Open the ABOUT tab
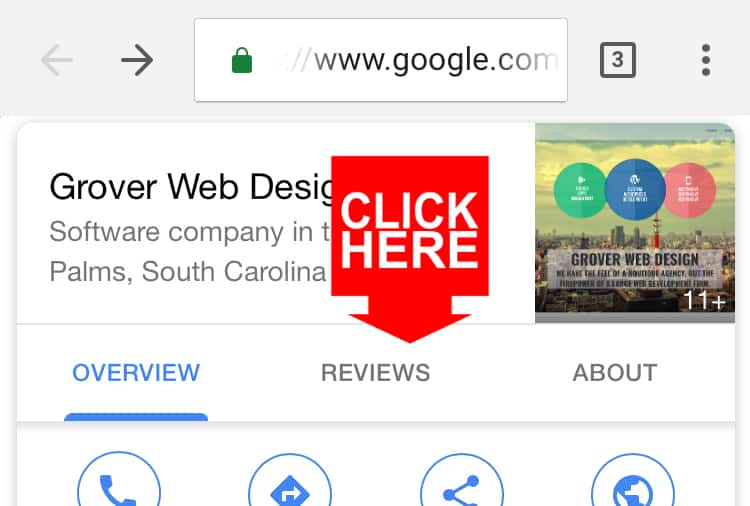This screenshot has width=750, height=506. tap(615, 373)
